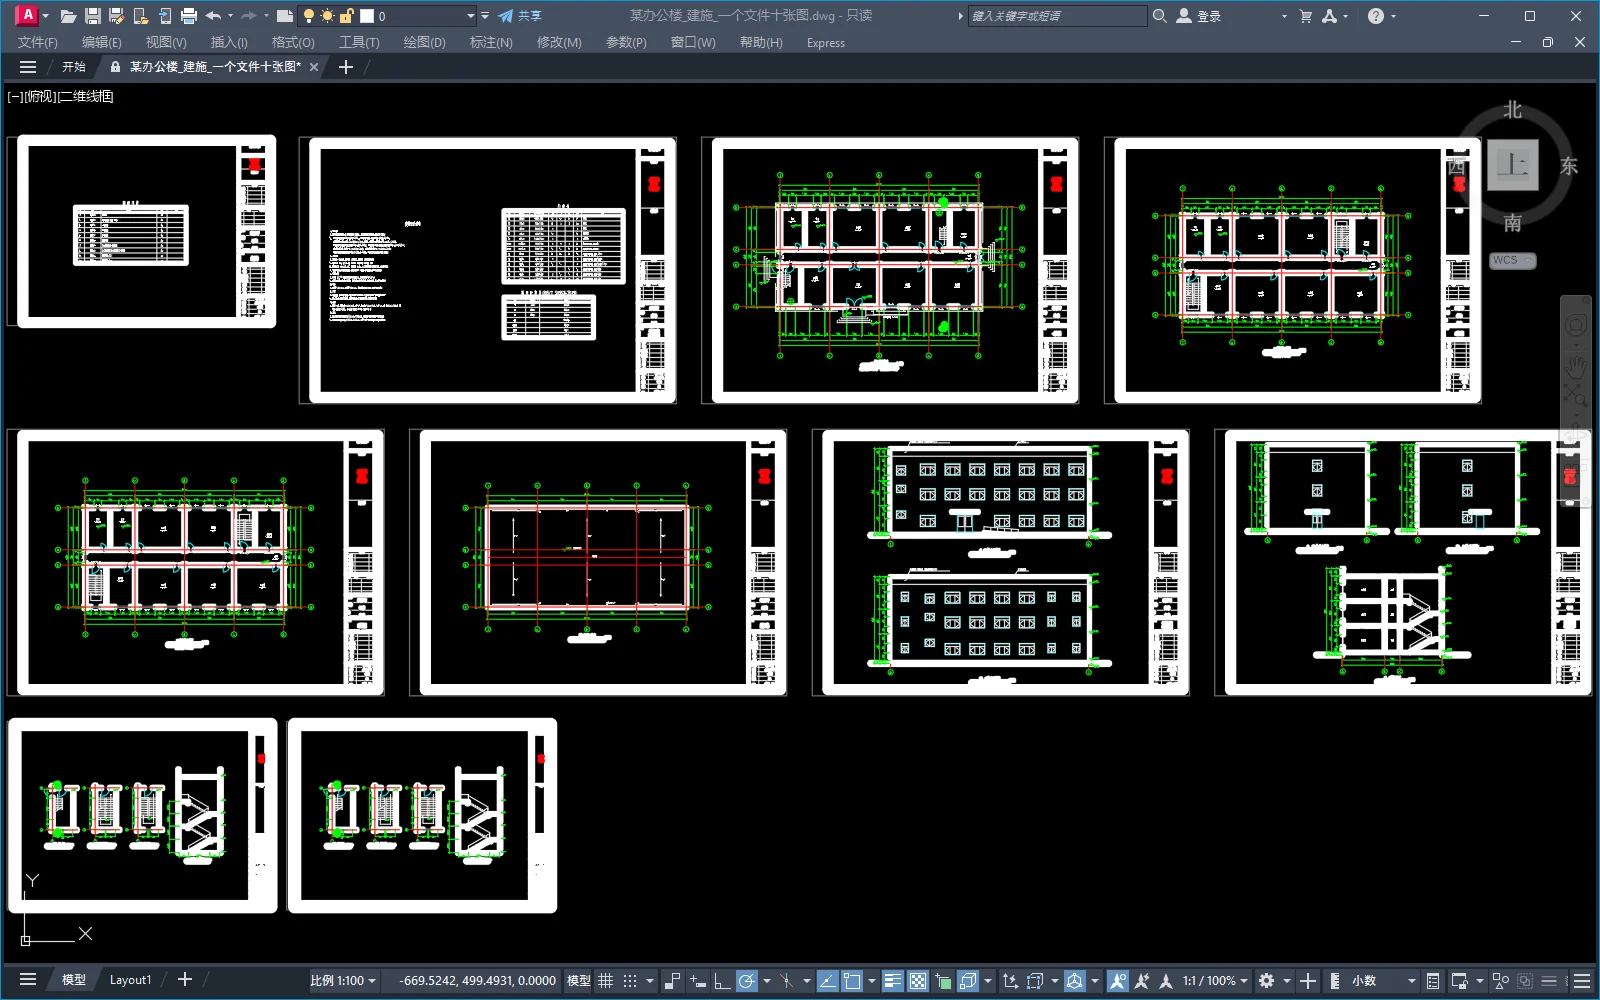
Task: Open the Autodesk App Store cart icon
Action: (1306, 16)
